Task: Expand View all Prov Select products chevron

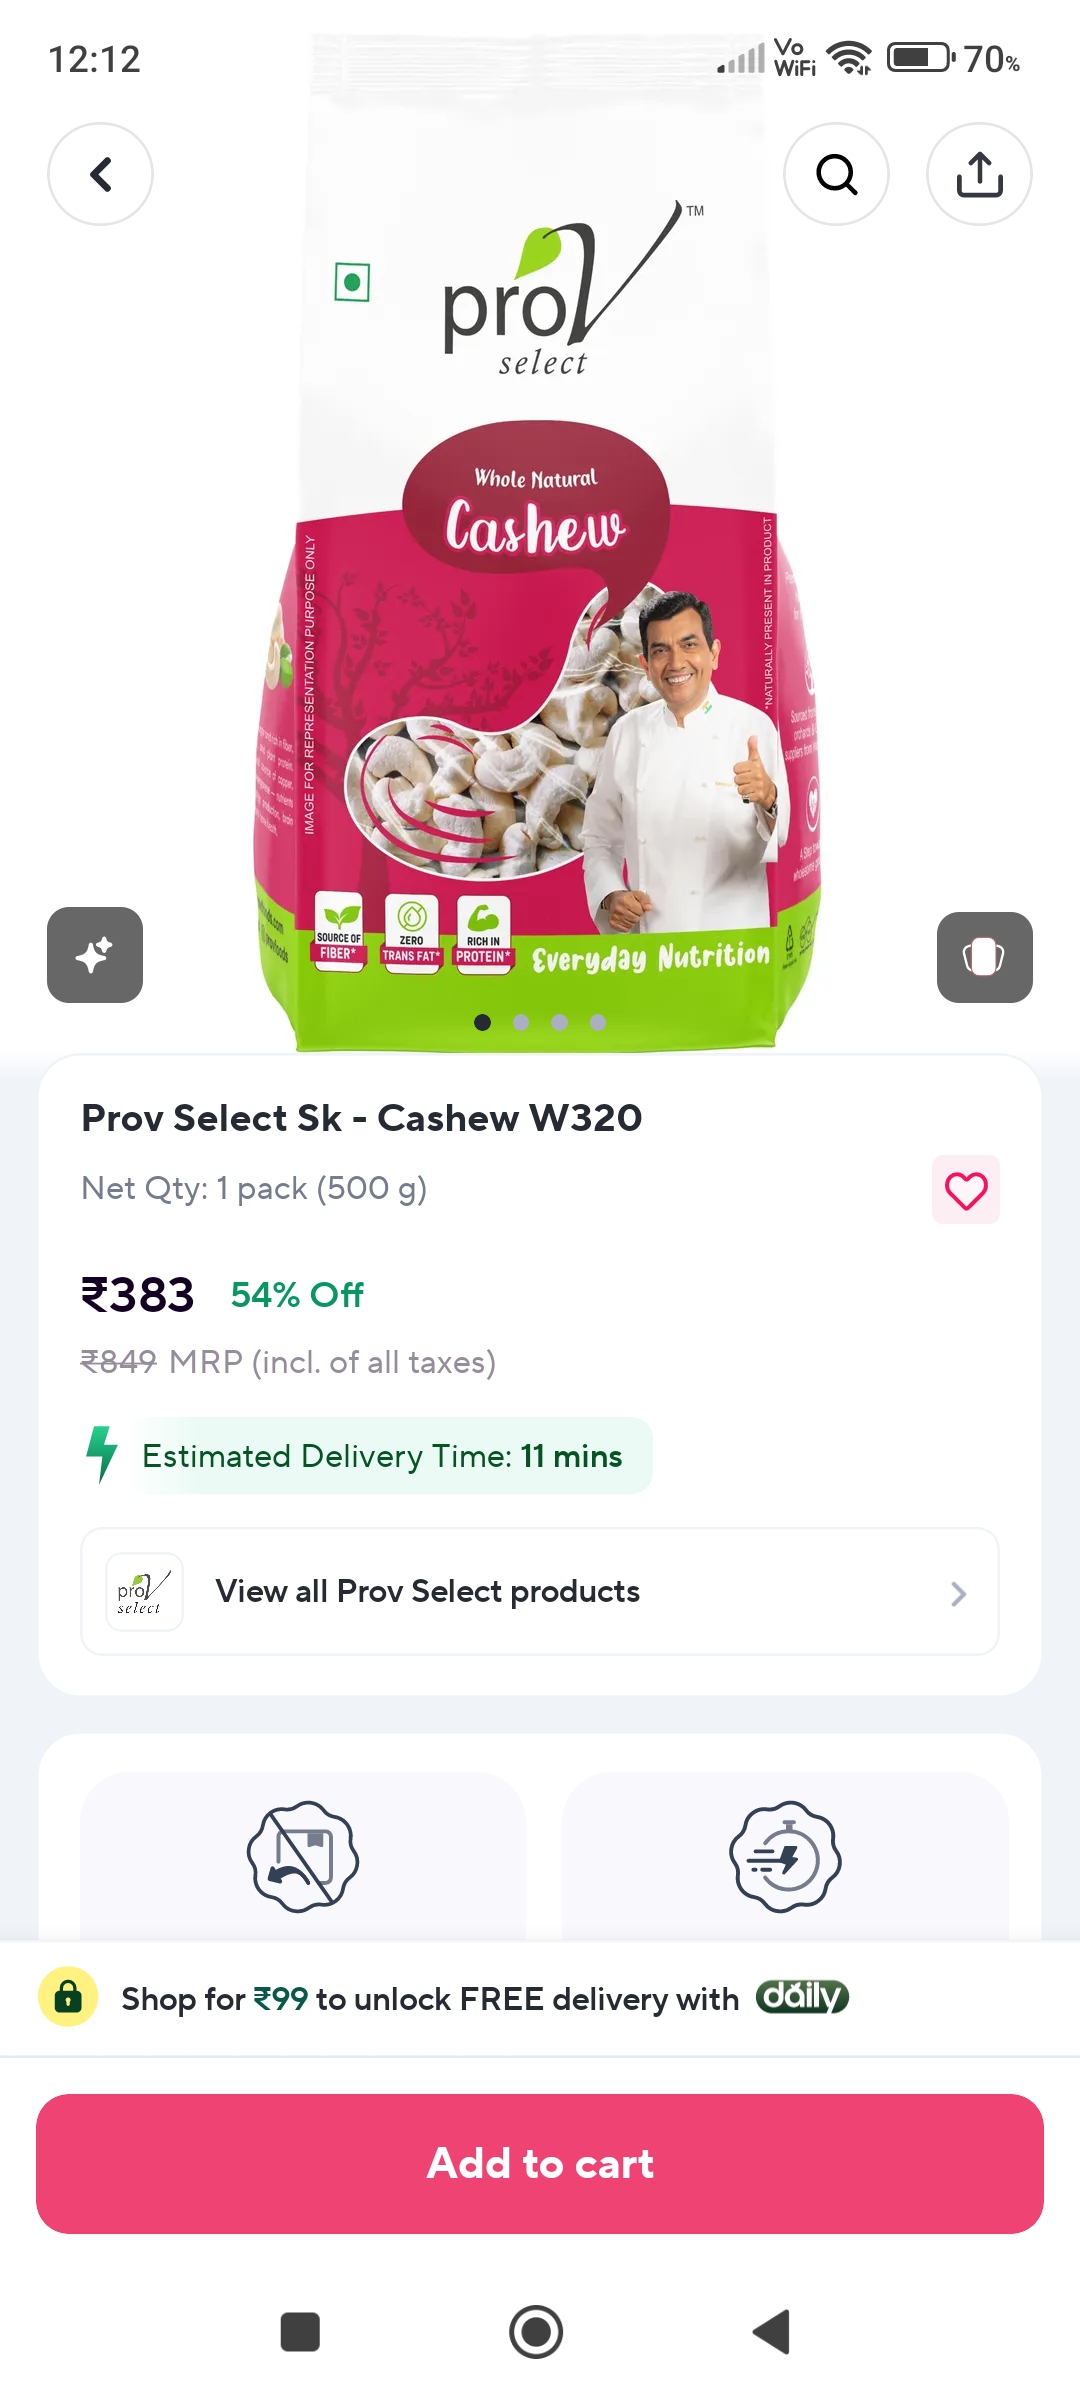Action: click(x=958, y=1593)
